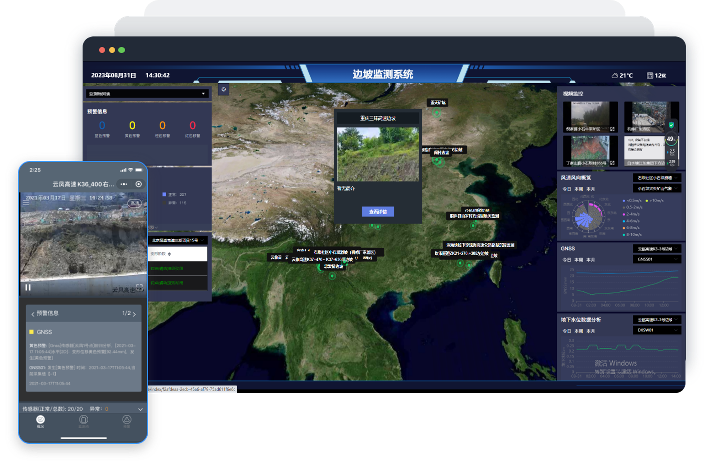Select the second green list entry in the left panel

pos(178,283)
